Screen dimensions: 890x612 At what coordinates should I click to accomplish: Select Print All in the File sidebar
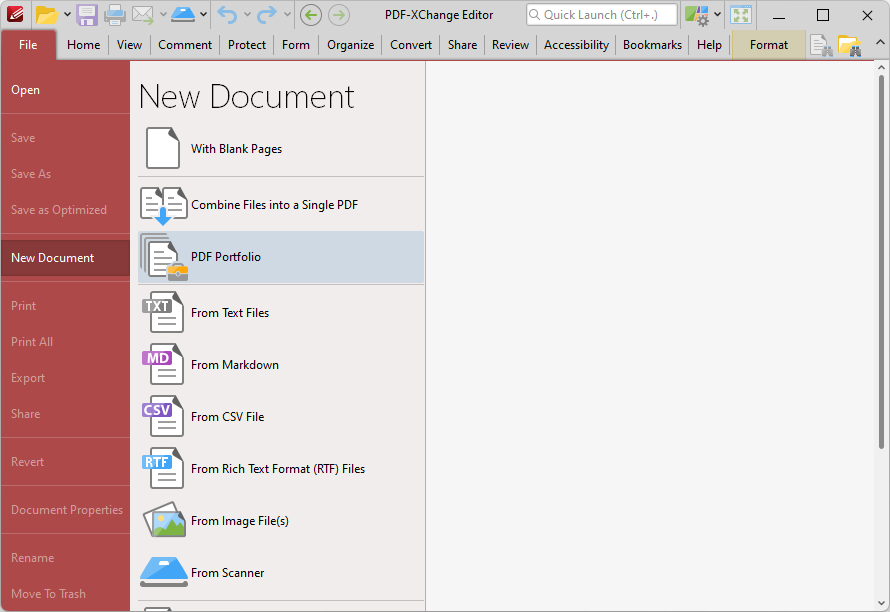tap(65, 342)
